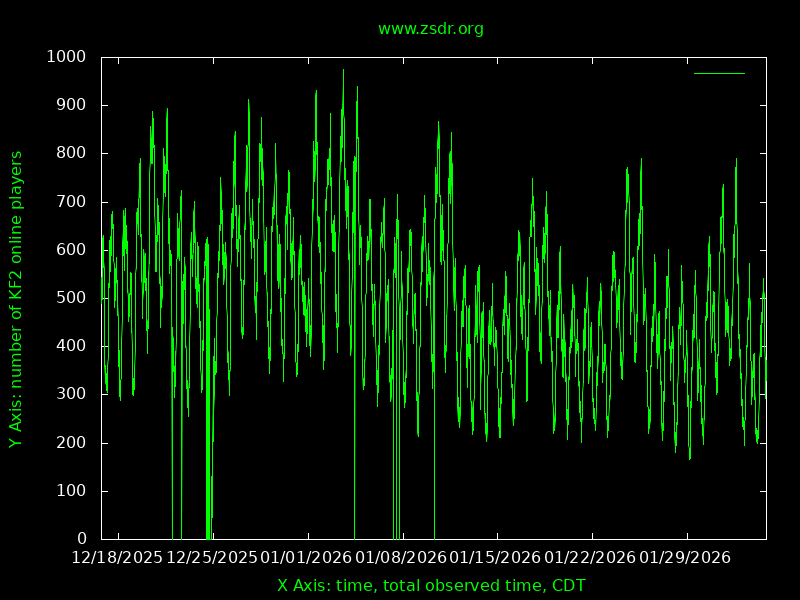Click the 0 value on Y axis

82,539
